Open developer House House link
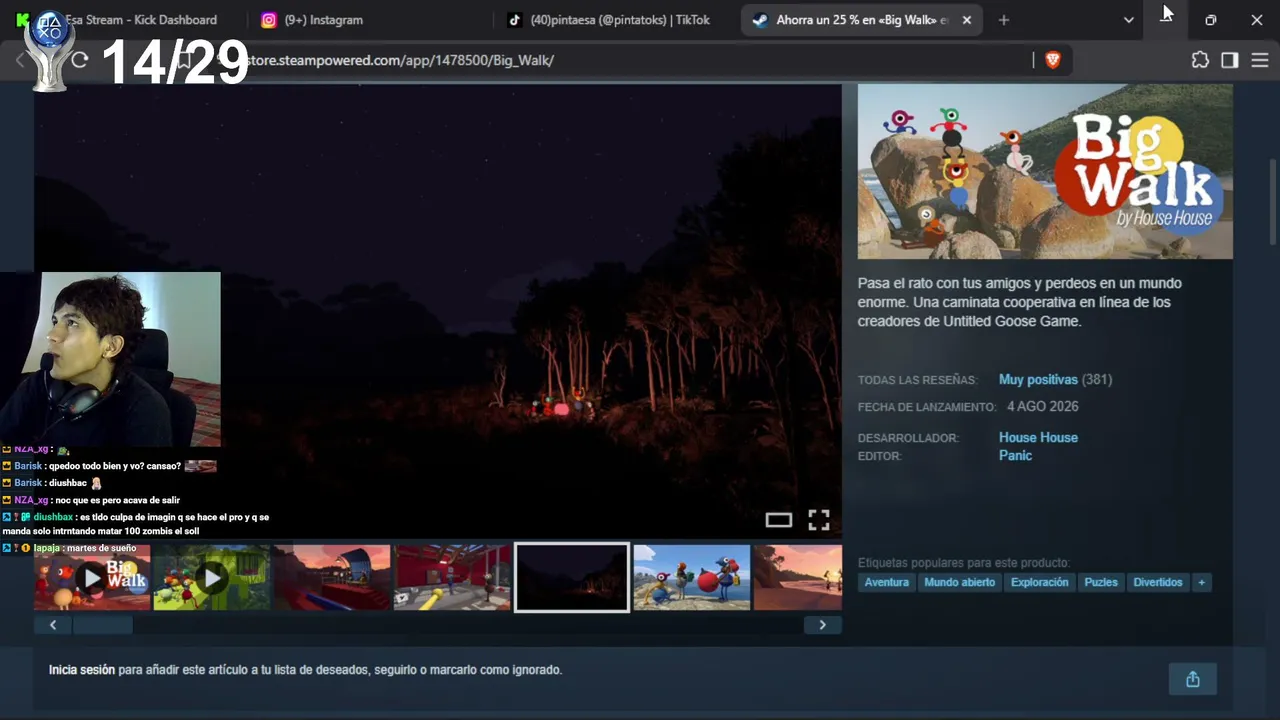Image resolution: width=1280 pixels, height=720 pixels. pos(1038,438)
